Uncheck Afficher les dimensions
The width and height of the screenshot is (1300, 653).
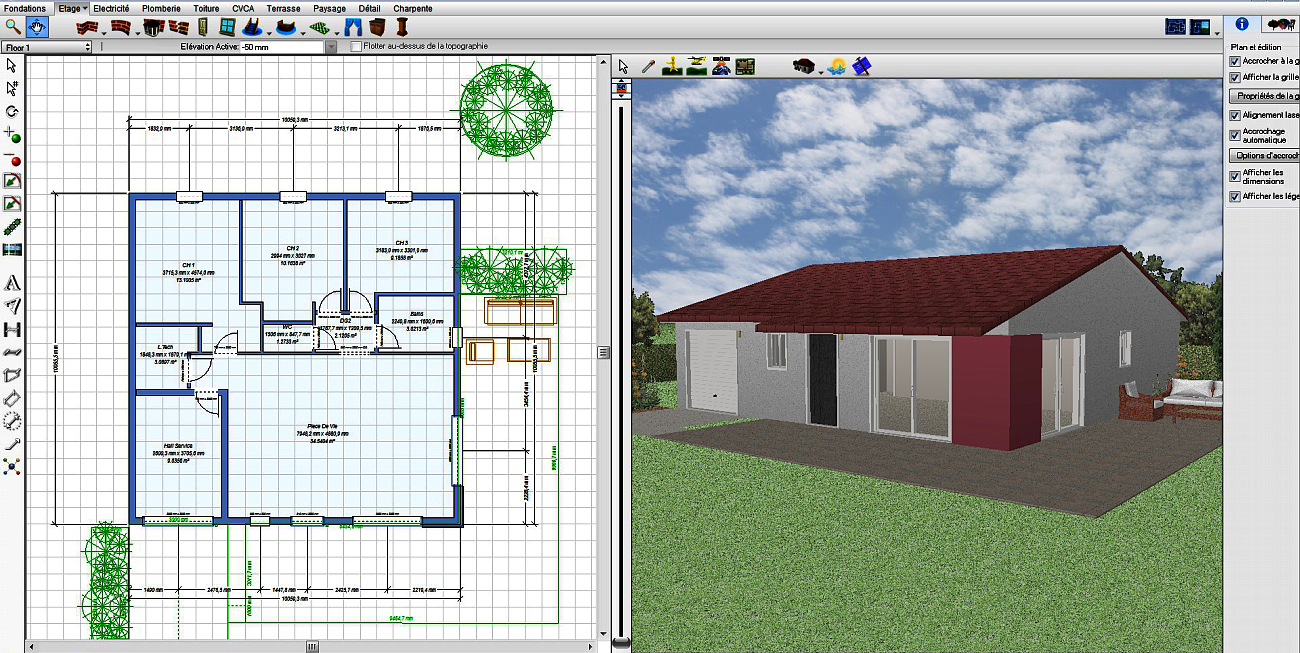pyautogui.click(x=1234, y=176)
